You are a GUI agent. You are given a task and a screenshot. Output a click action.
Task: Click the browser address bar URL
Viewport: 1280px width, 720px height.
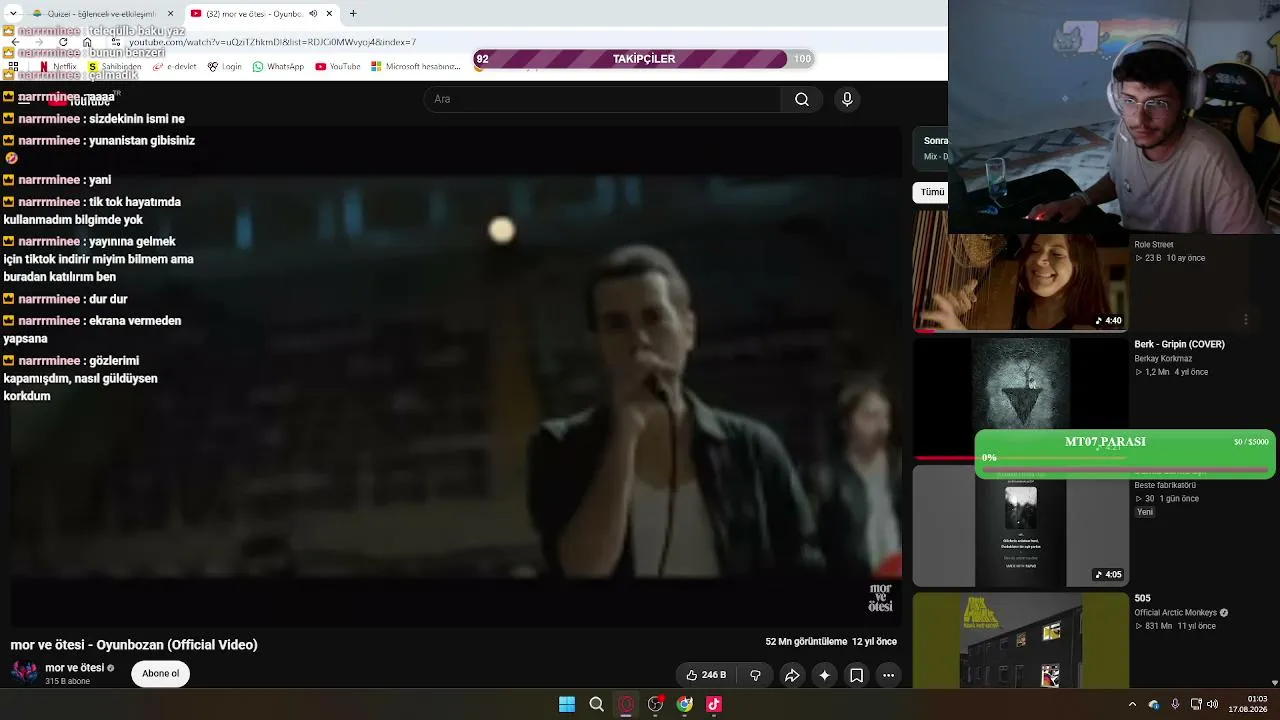[x=272, y=43]
